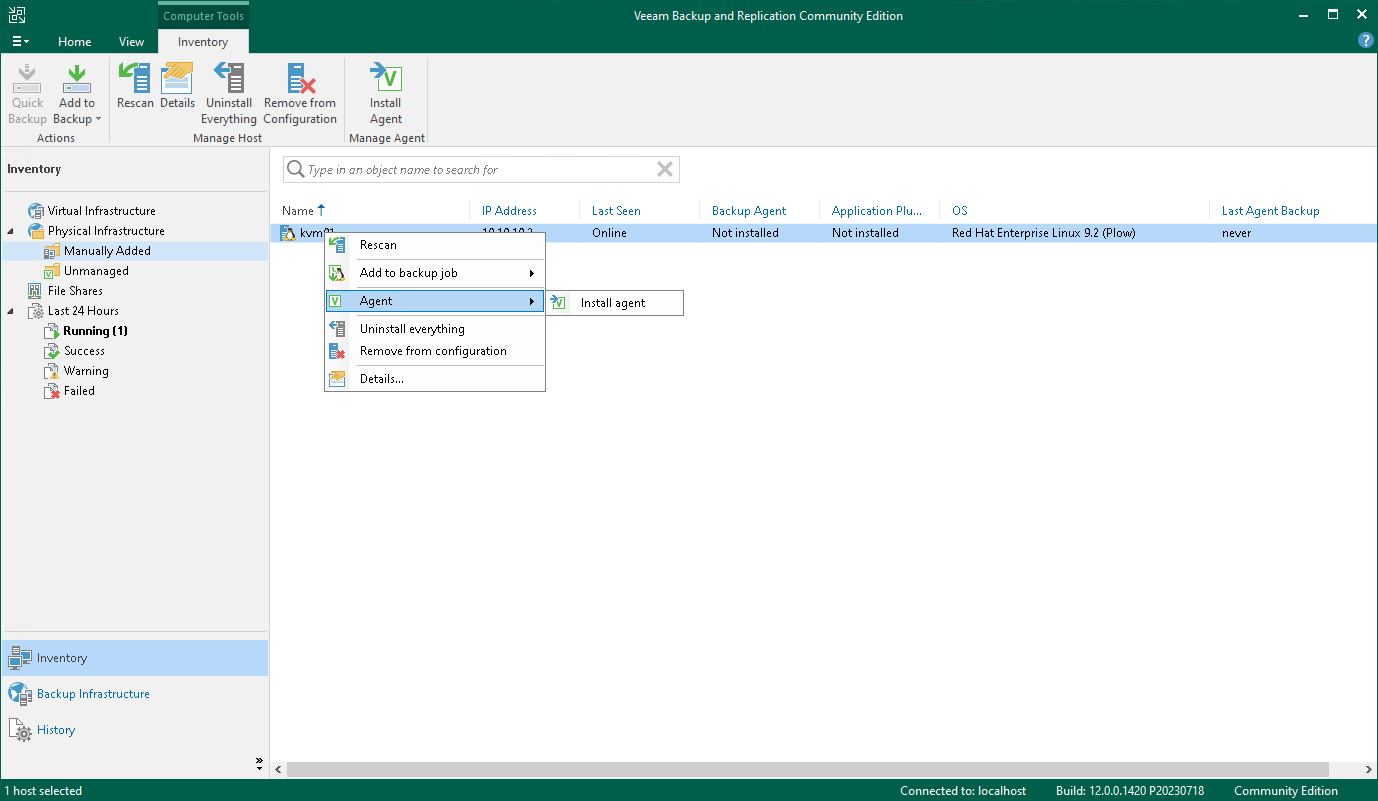Collapse the Physical Infrastructure tree node

click(x=11, y=231)
